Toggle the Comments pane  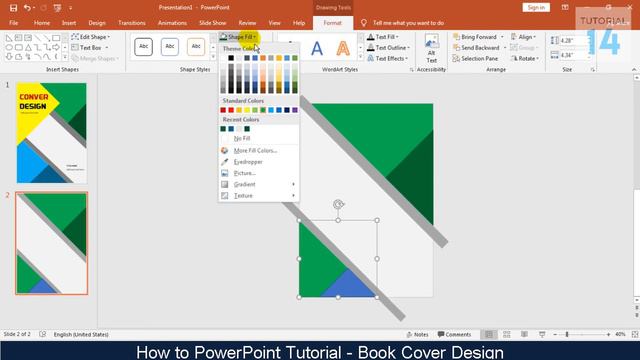pyautogui.click(x=454, y=334)
